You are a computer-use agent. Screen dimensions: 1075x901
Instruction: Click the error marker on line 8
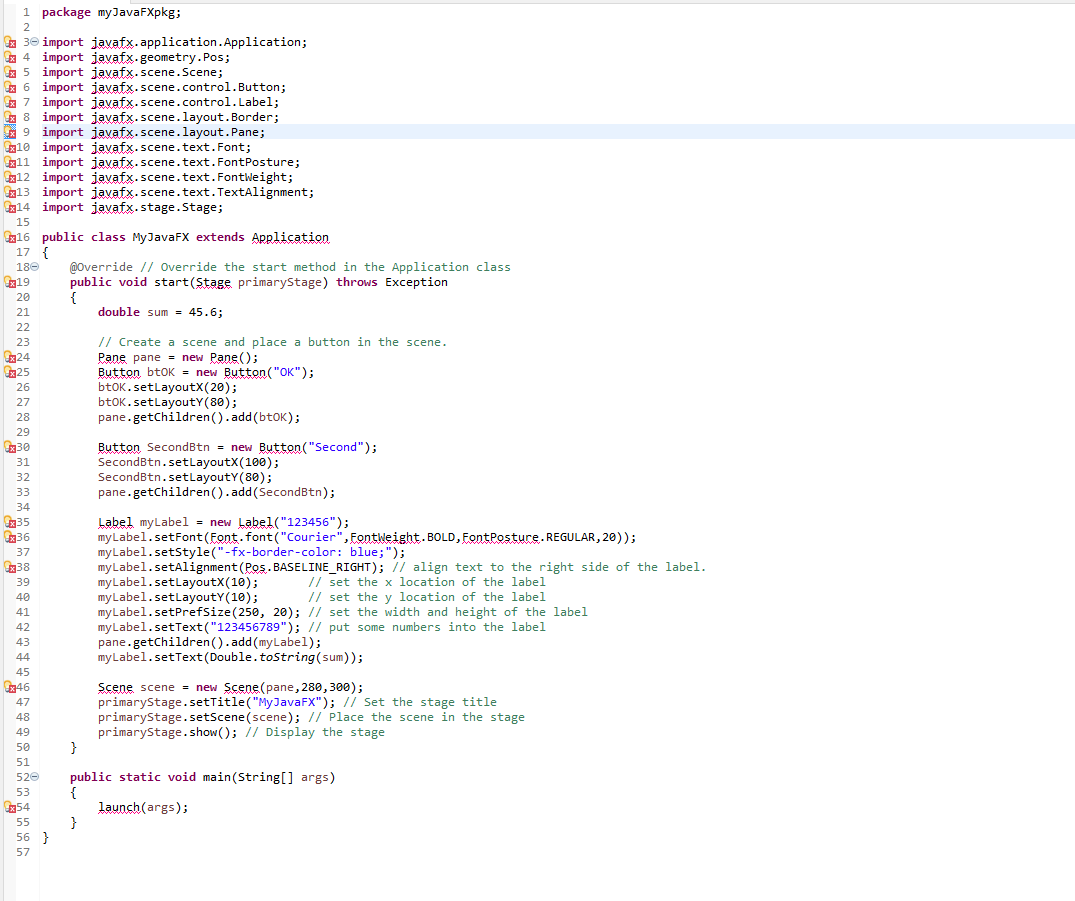pos(10,117)
